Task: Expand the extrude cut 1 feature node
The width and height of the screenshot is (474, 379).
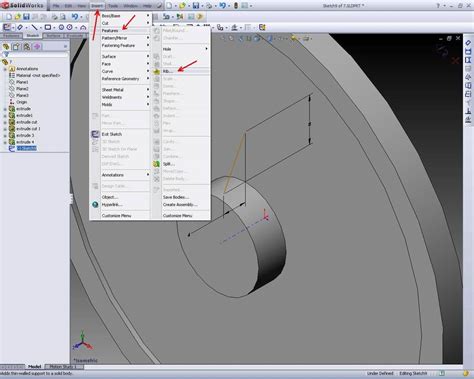Action: click(5, 129)
